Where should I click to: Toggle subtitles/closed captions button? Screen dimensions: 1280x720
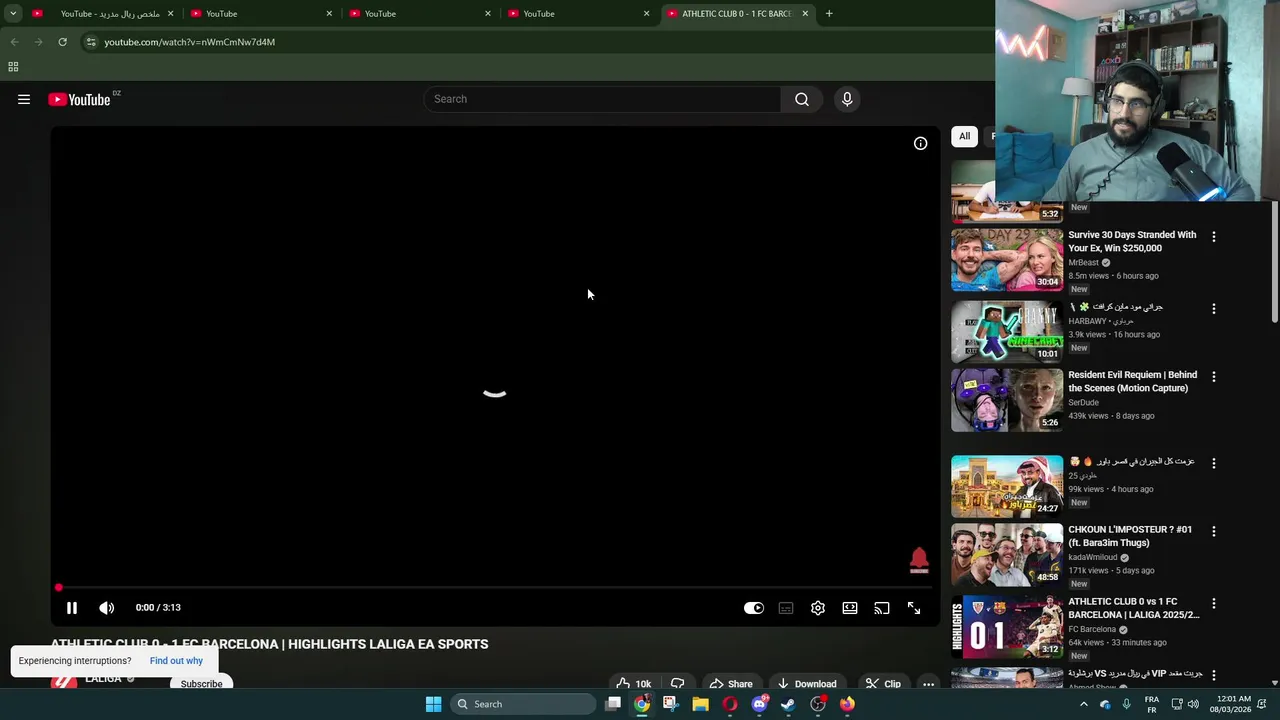(786, 608)
